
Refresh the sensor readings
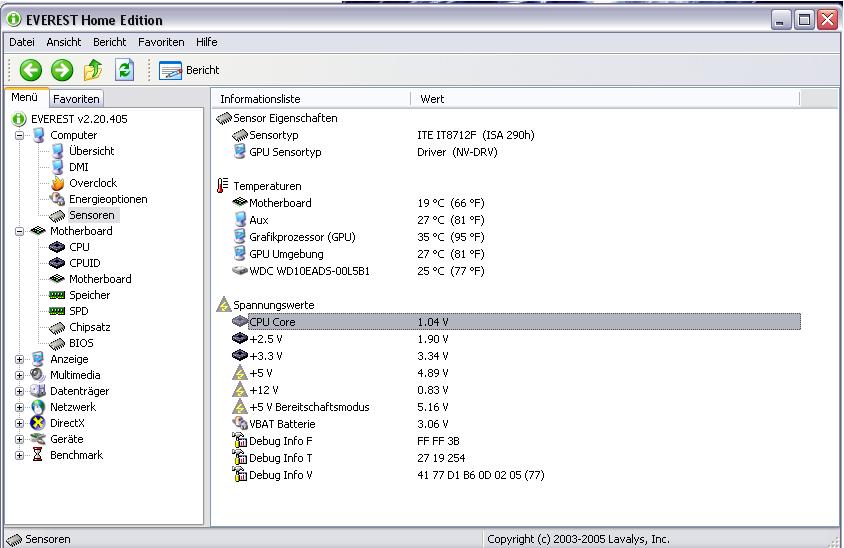pos(124,70)
